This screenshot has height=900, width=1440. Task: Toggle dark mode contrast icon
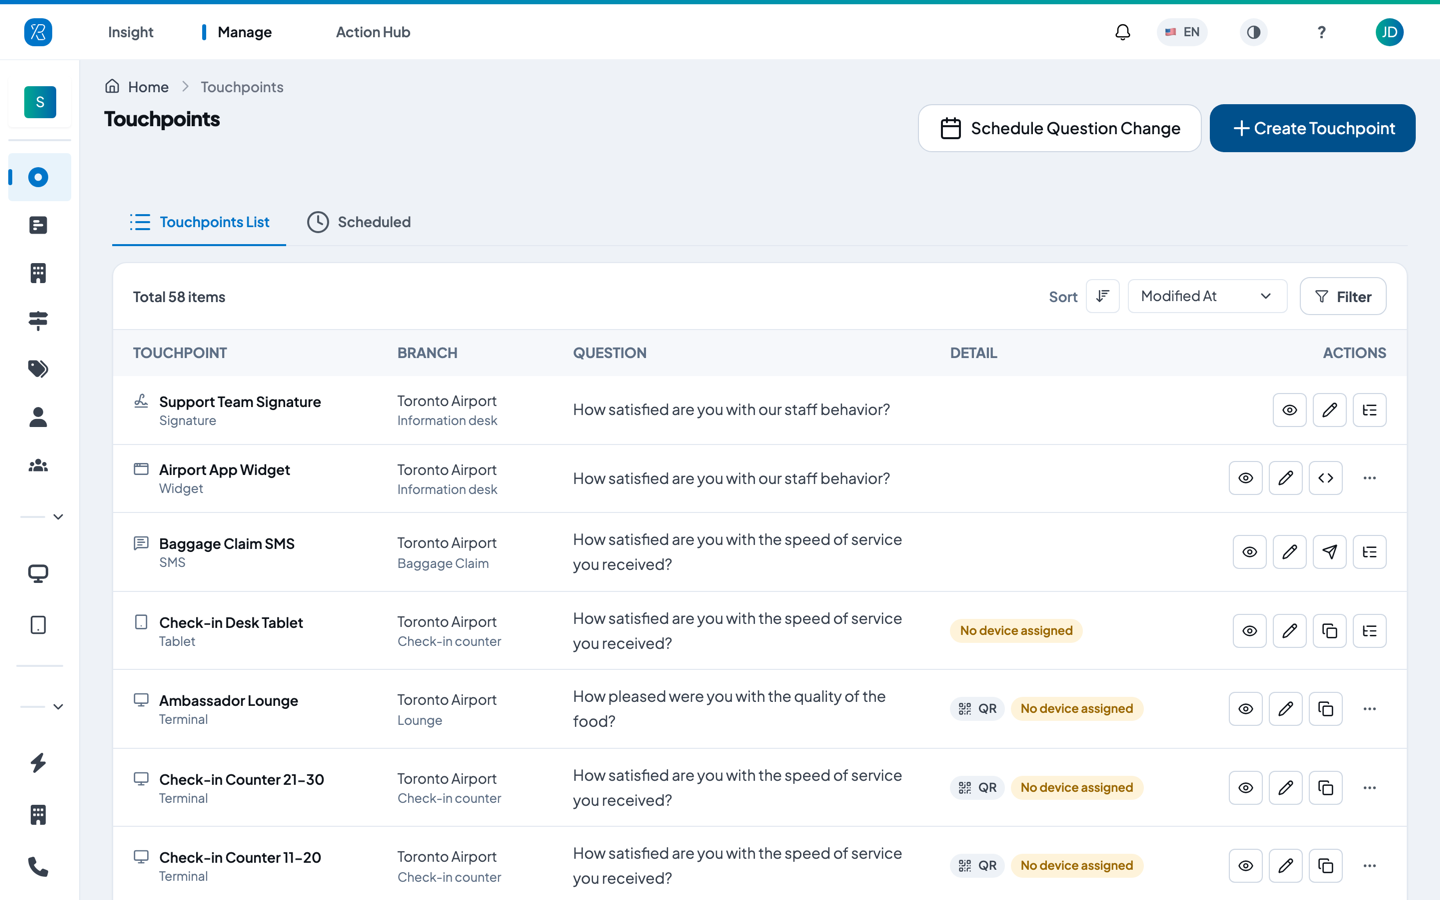point(1253,32)
